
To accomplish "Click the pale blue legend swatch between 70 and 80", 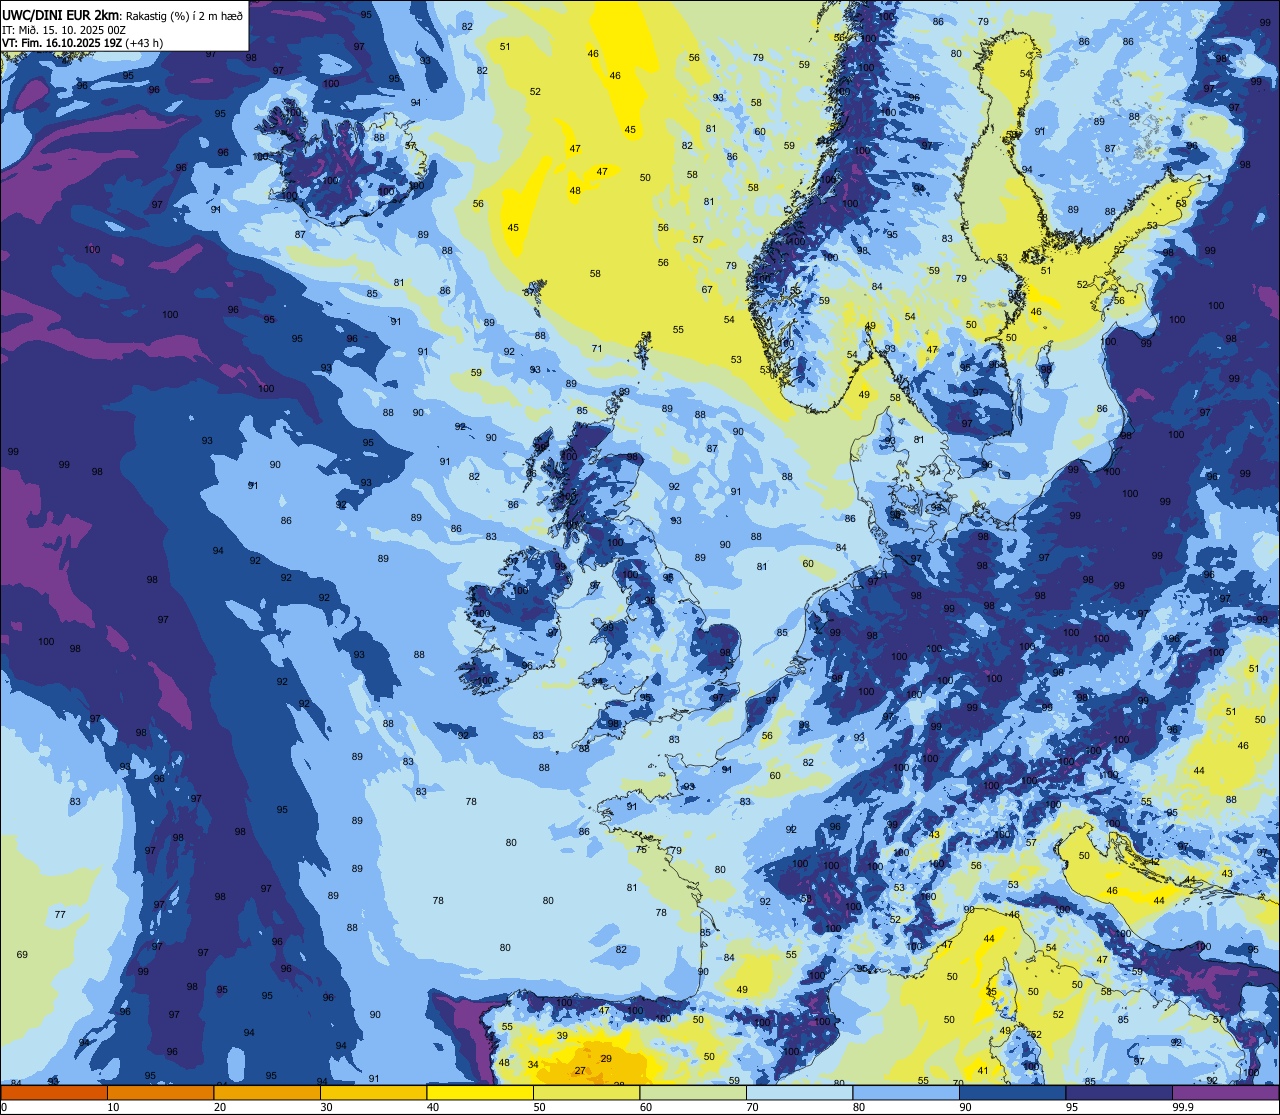I will click(x=799, y=1092).
